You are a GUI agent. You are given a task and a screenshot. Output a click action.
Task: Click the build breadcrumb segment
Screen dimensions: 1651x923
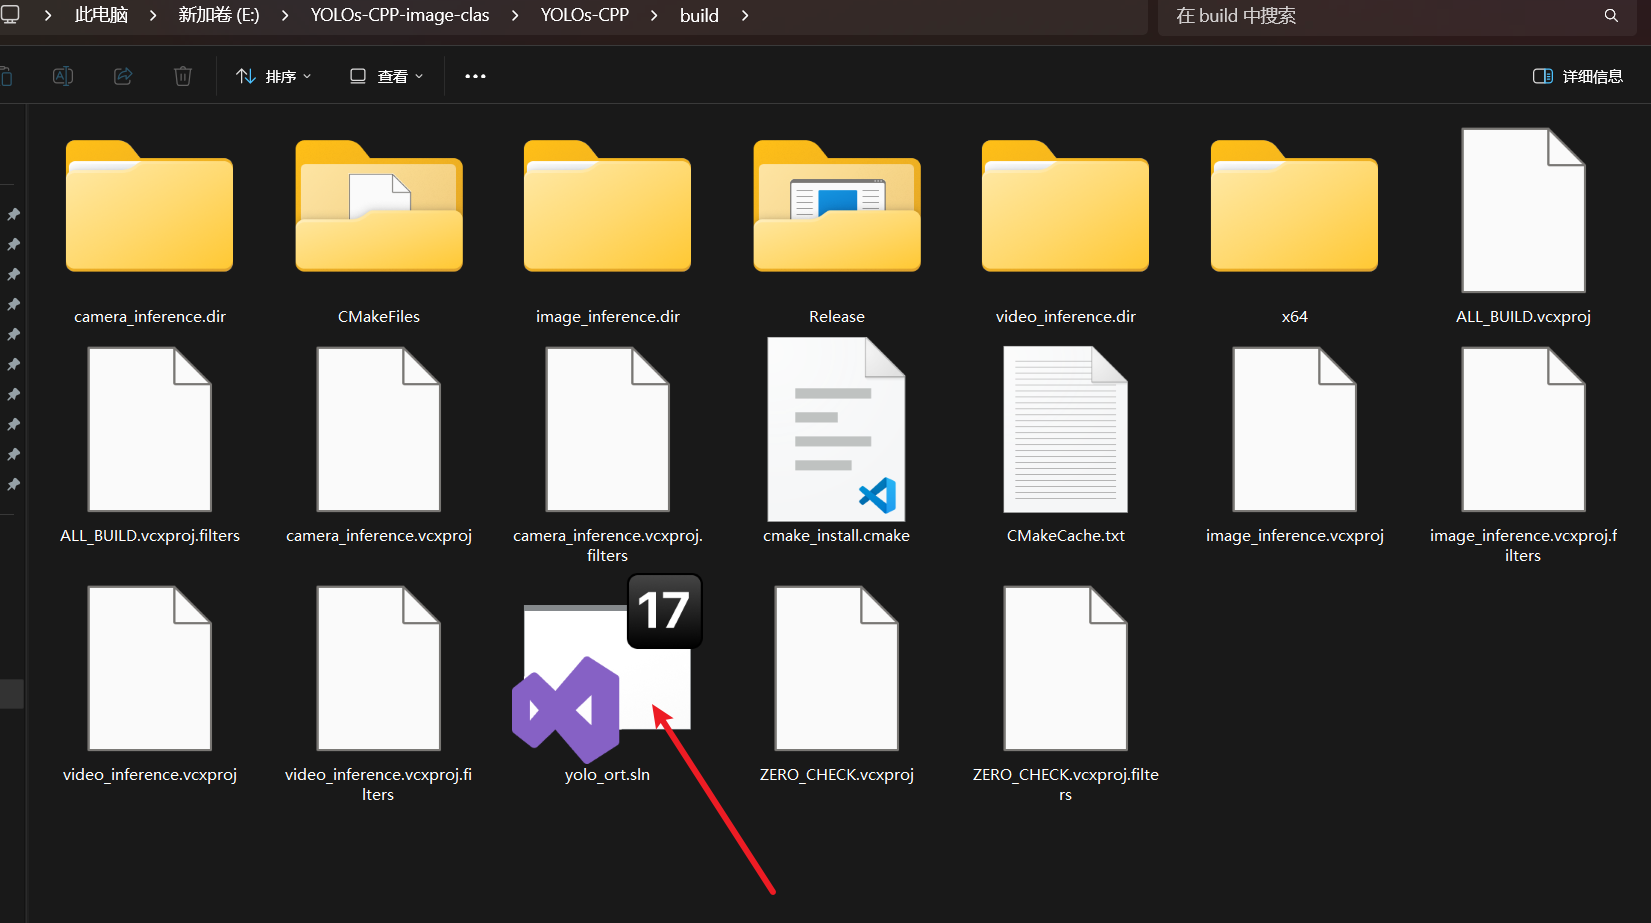(x=699, y=16)
